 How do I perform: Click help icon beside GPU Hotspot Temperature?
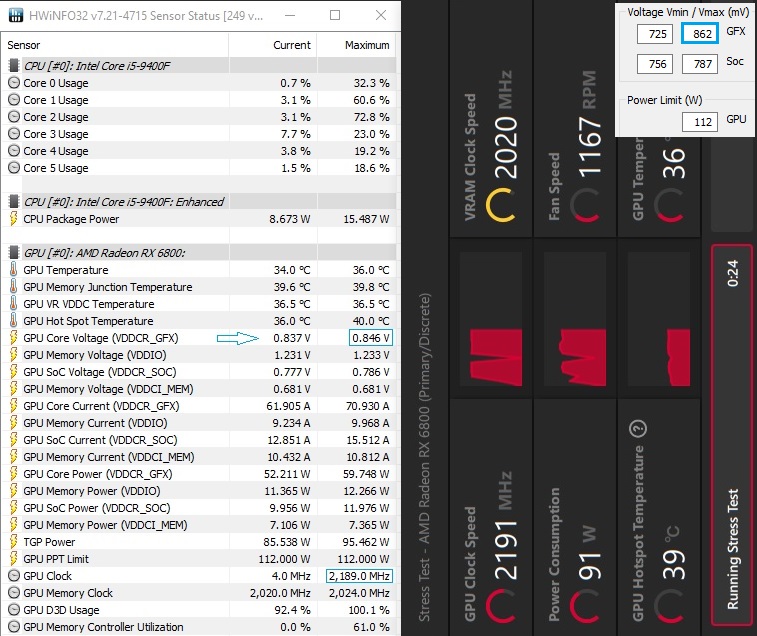[x=638, y=428]
